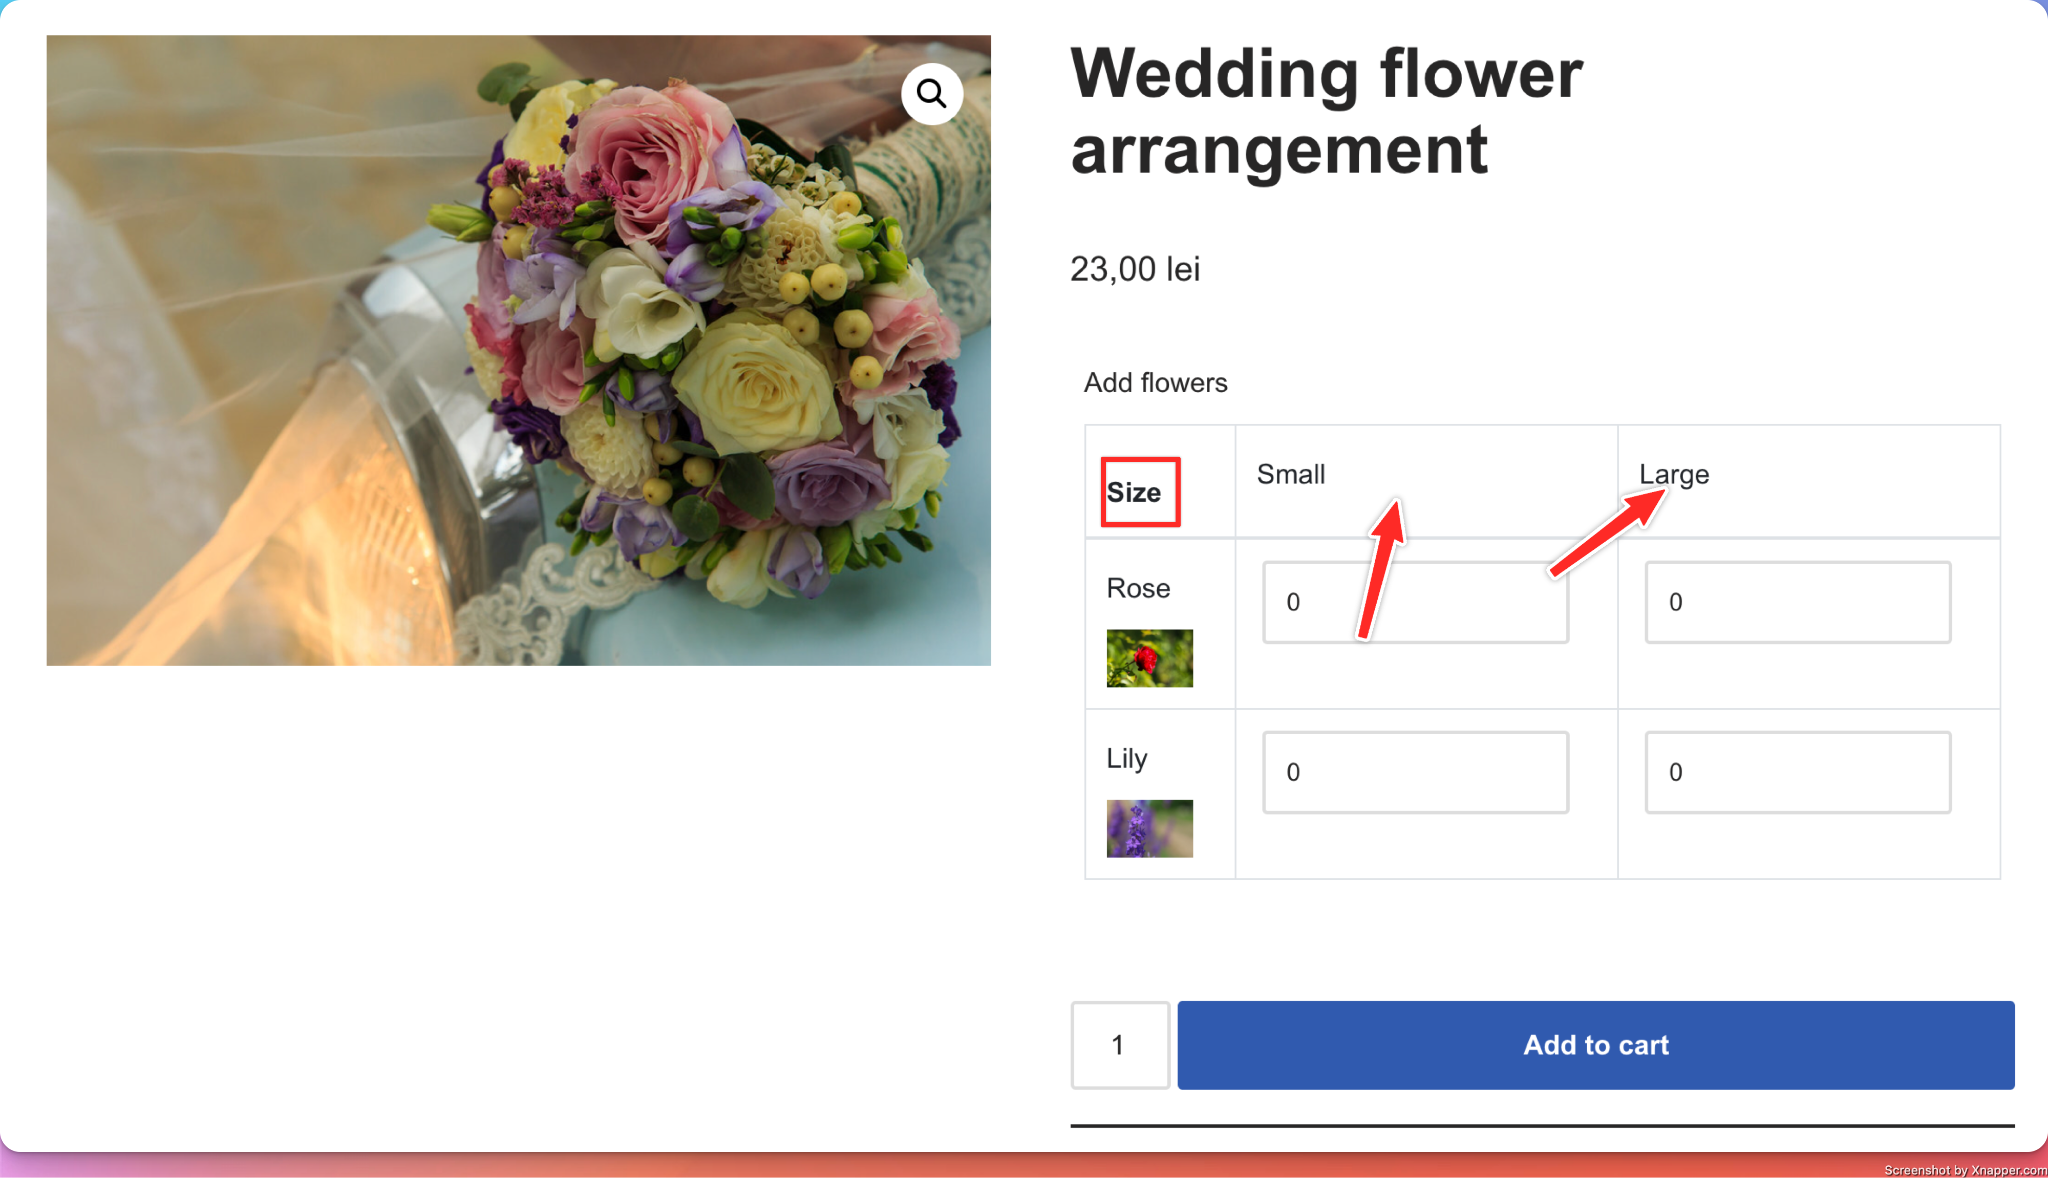Viewport: 2048px width, 1178px height.
Task: Focus the Large Rose quantity field
Action: 1797,602
